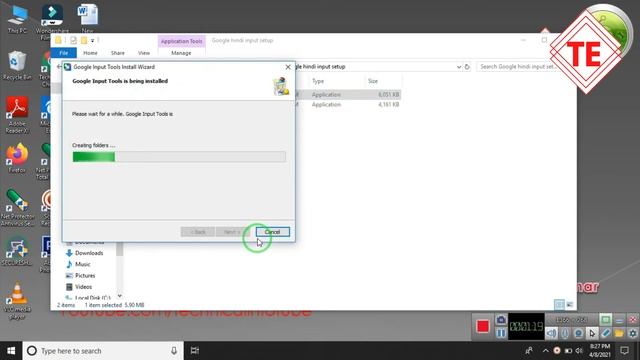Refresh the Explorer folder view
Screen dimensions: 640x360
[x=467, y=67]
